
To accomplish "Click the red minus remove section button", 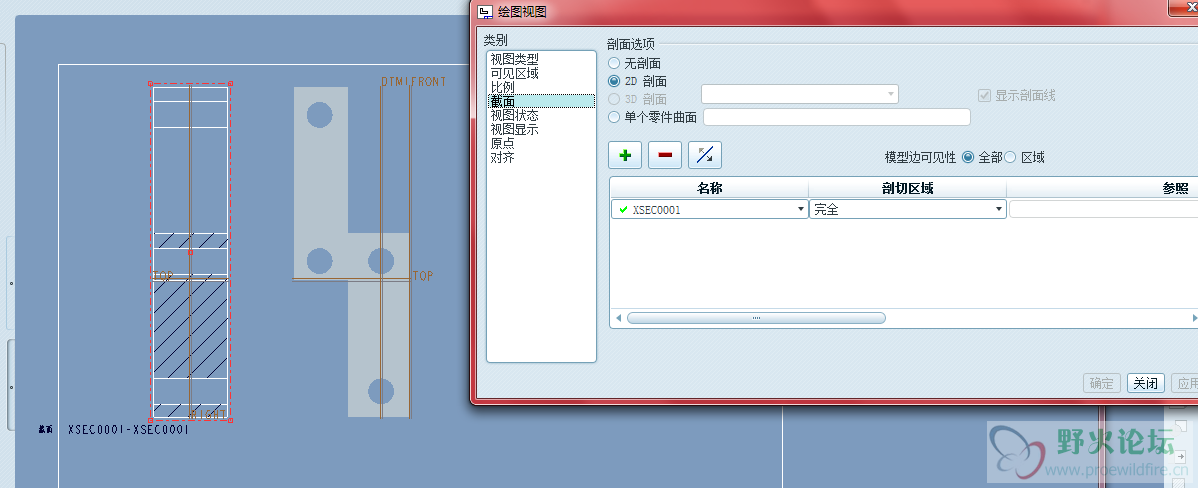I will pos(665,155).
